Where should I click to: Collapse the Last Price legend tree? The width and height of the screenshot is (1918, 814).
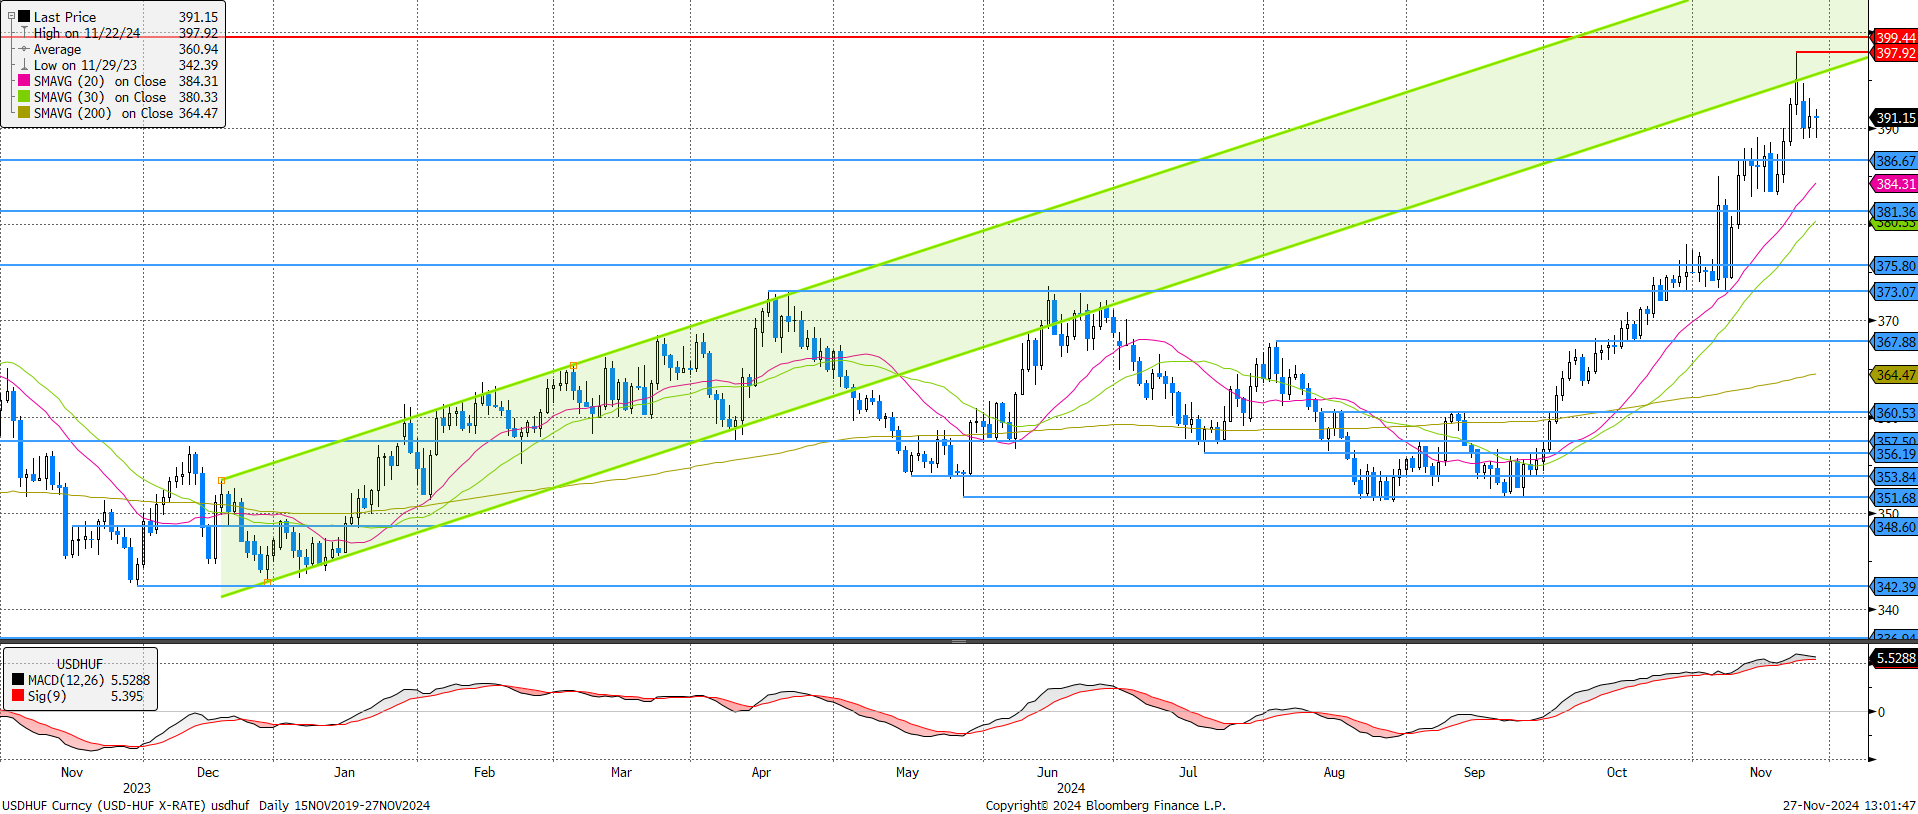coord(11,16)
